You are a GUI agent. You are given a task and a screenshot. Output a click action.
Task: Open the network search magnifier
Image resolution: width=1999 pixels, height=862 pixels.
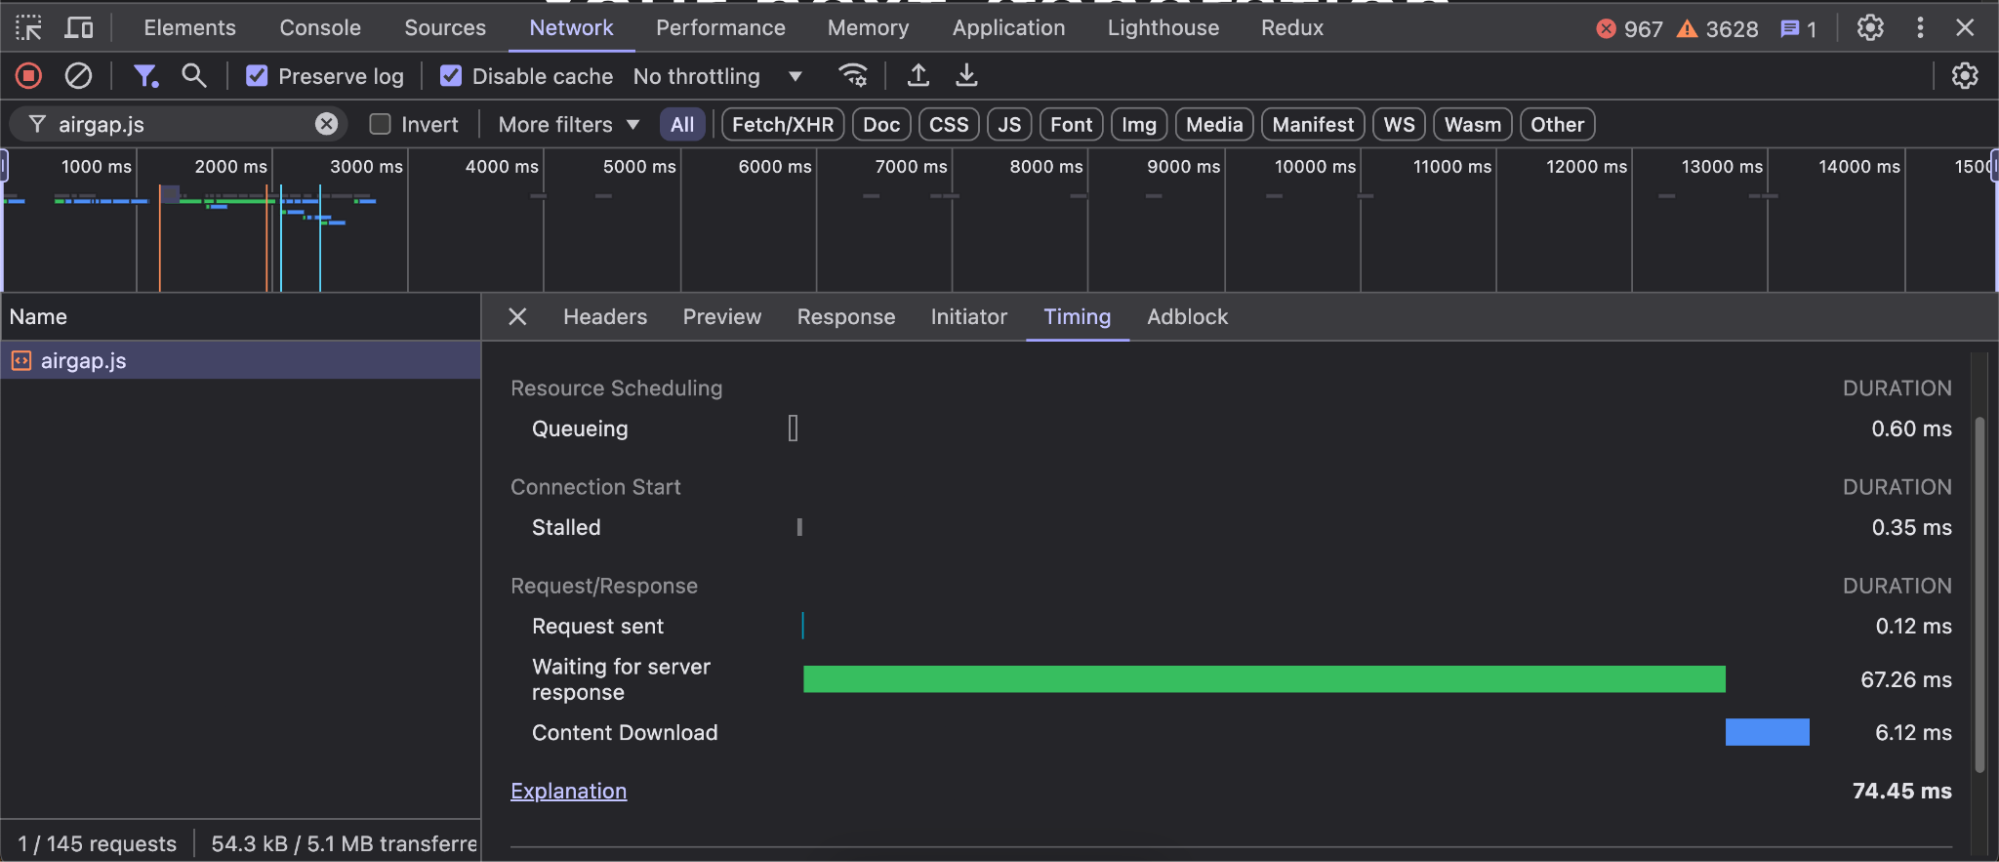[x=193, y=75]
